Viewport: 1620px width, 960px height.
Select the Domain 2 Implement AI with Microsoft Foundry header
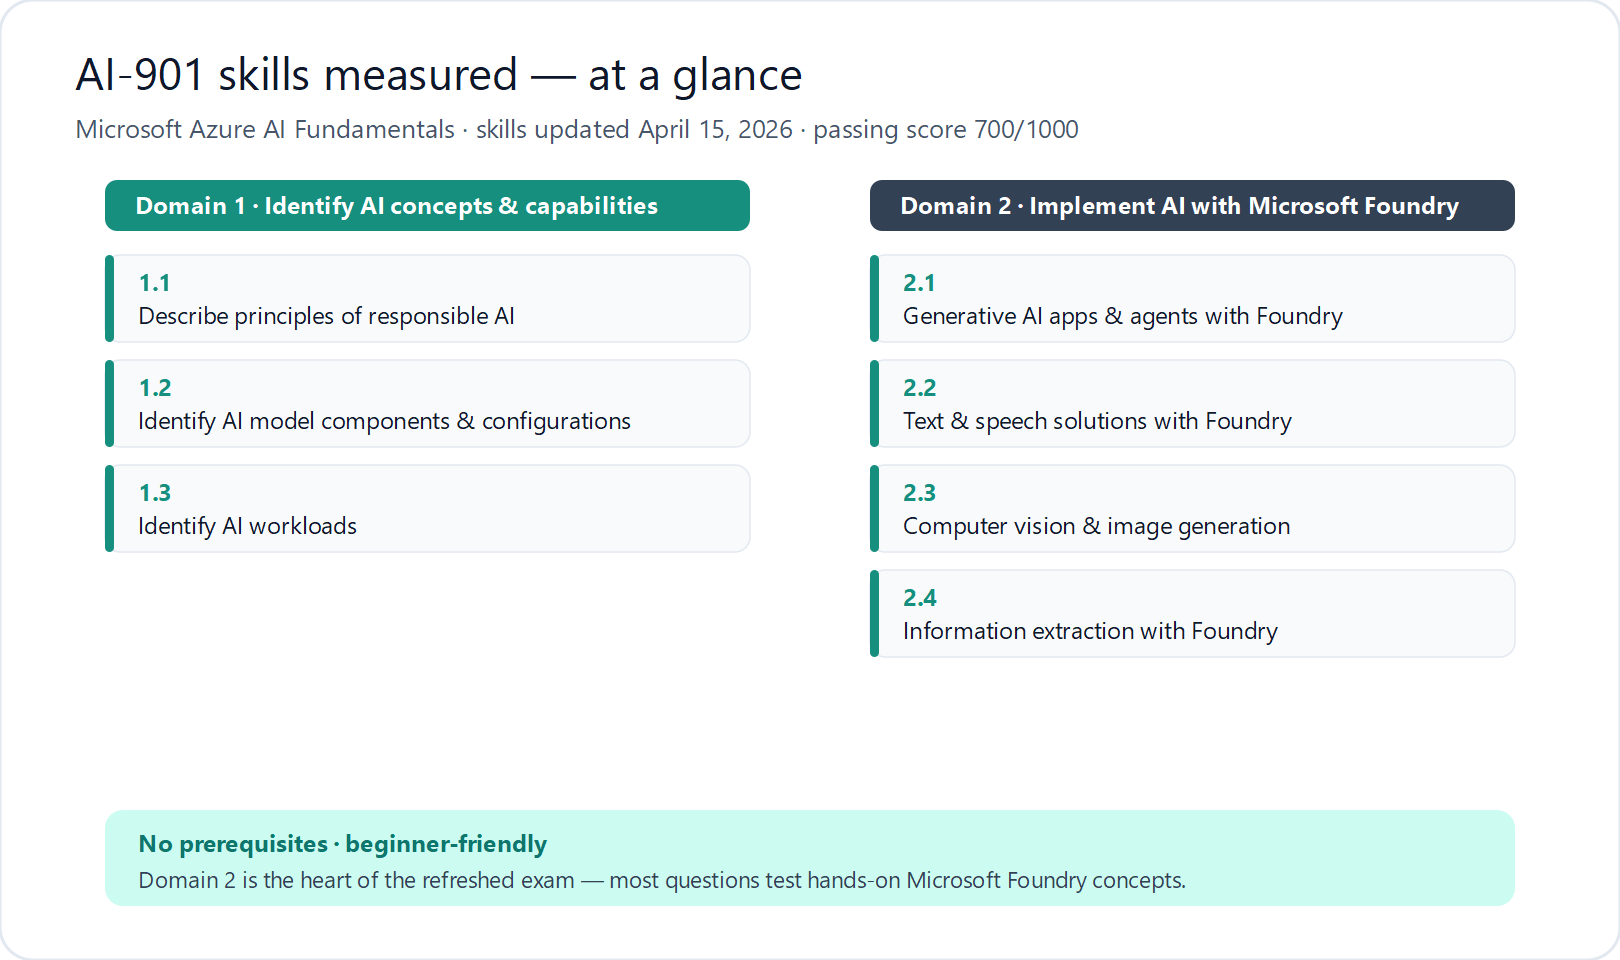1192,205
